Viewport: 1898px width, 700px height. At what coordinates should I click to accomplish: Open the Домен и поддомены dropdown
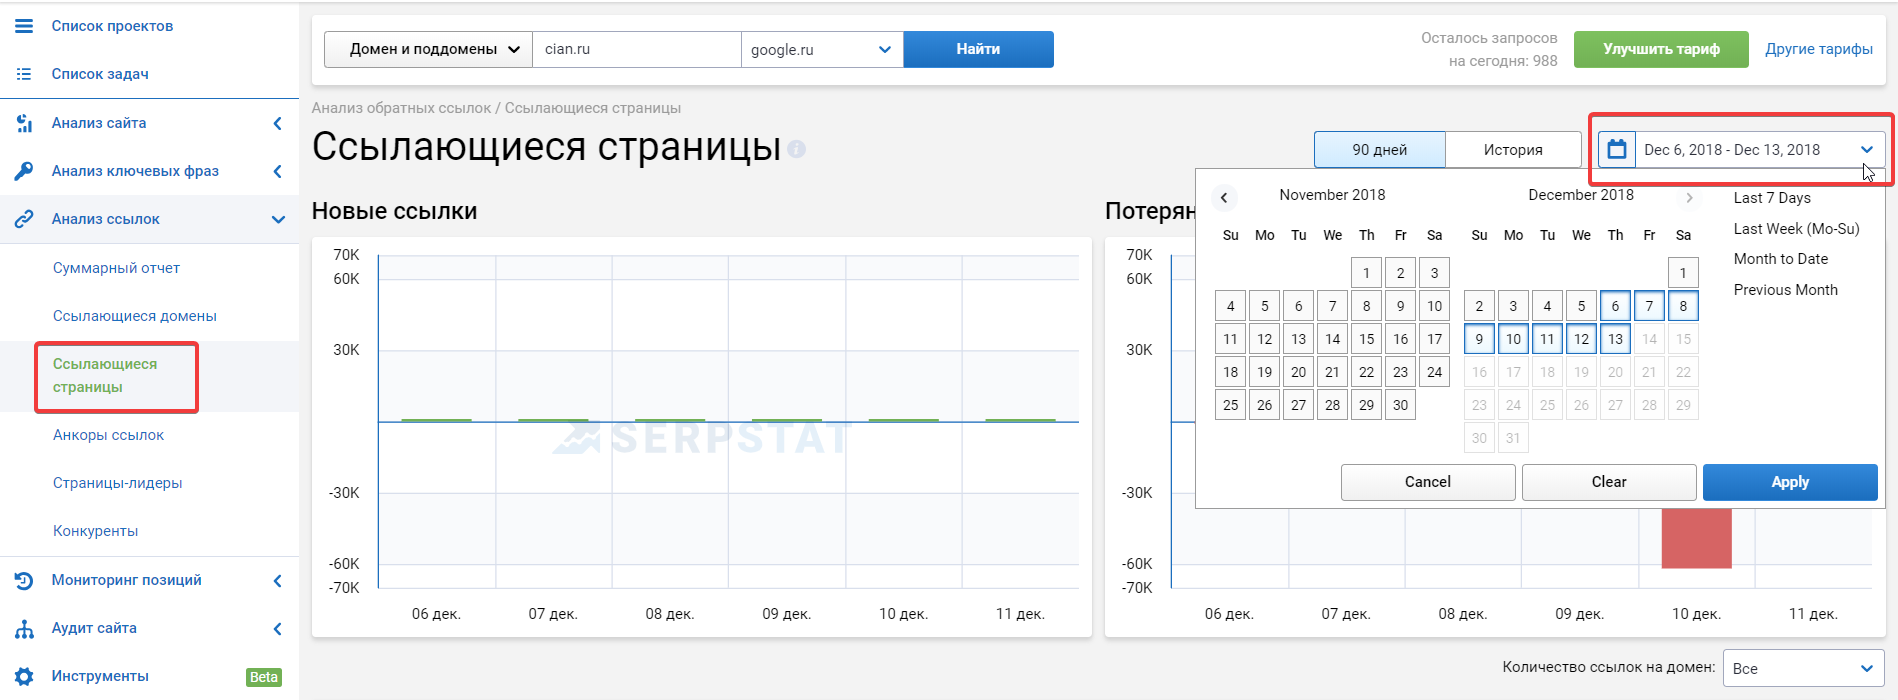[428, 49]
